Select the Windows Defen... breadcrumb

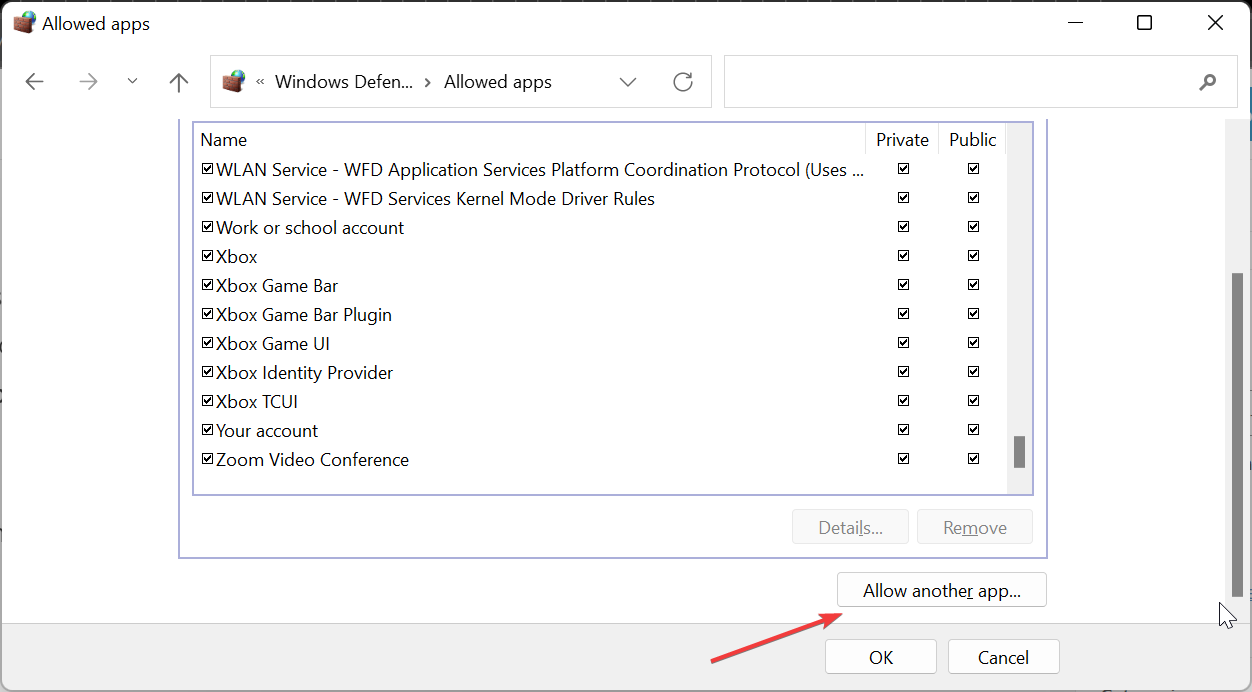point(344,82)
